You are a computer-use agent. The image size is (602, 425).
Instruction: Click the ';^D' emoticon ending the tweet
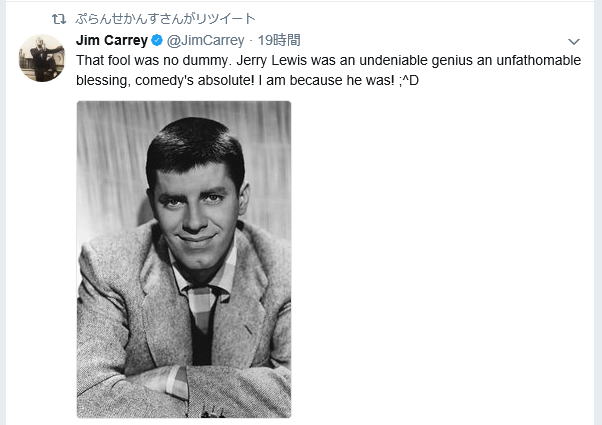[x=408, y=79]
